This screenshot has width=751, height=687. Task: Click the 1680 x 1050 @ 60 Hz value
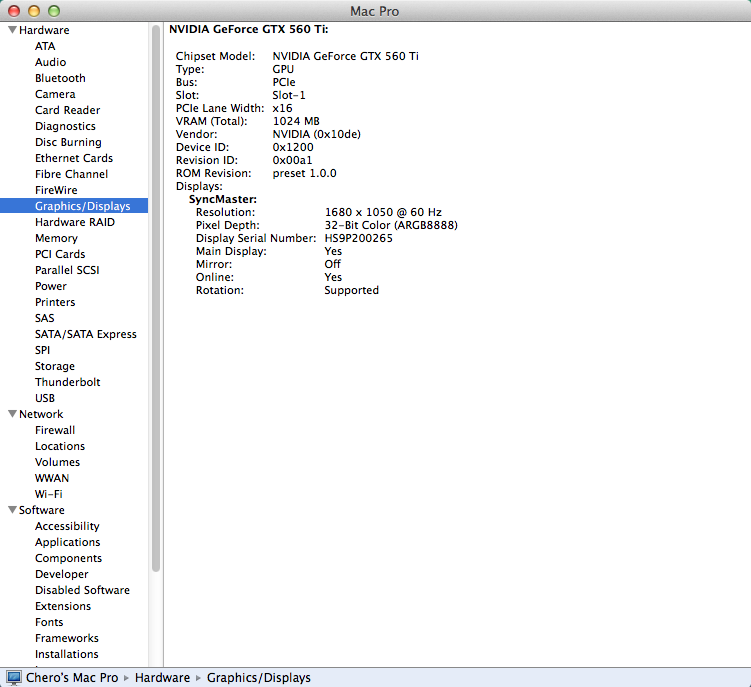pos(383,212)
